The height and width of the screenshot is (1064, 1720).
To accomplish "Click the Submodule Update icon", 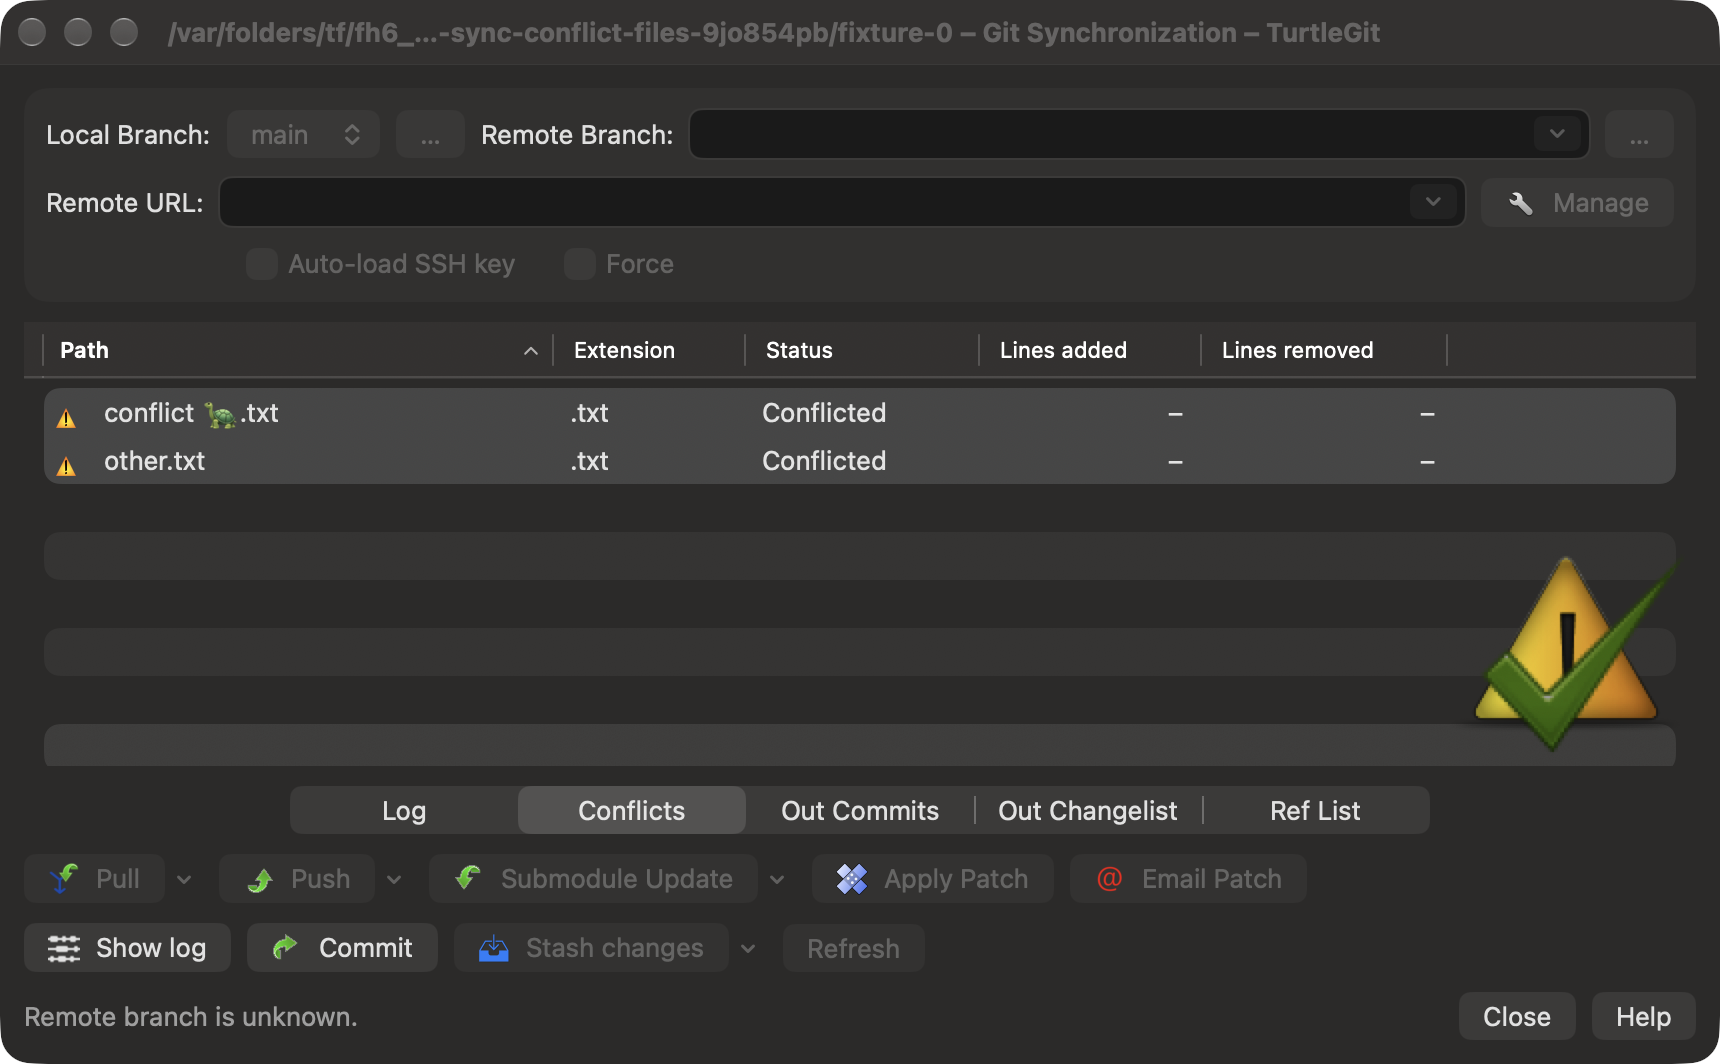I will click(x=468, y=878).
